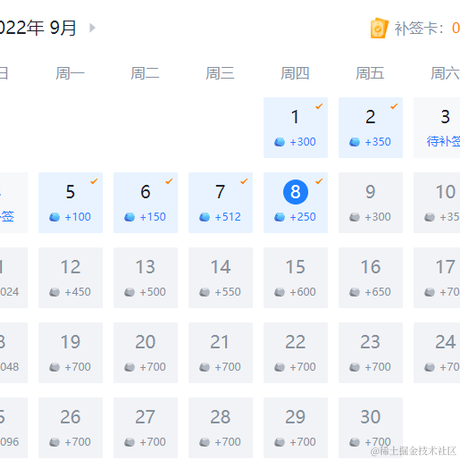Click the 周四 weekday header
This screenshot has width=460, height=460.
click(x=295, y=73)
